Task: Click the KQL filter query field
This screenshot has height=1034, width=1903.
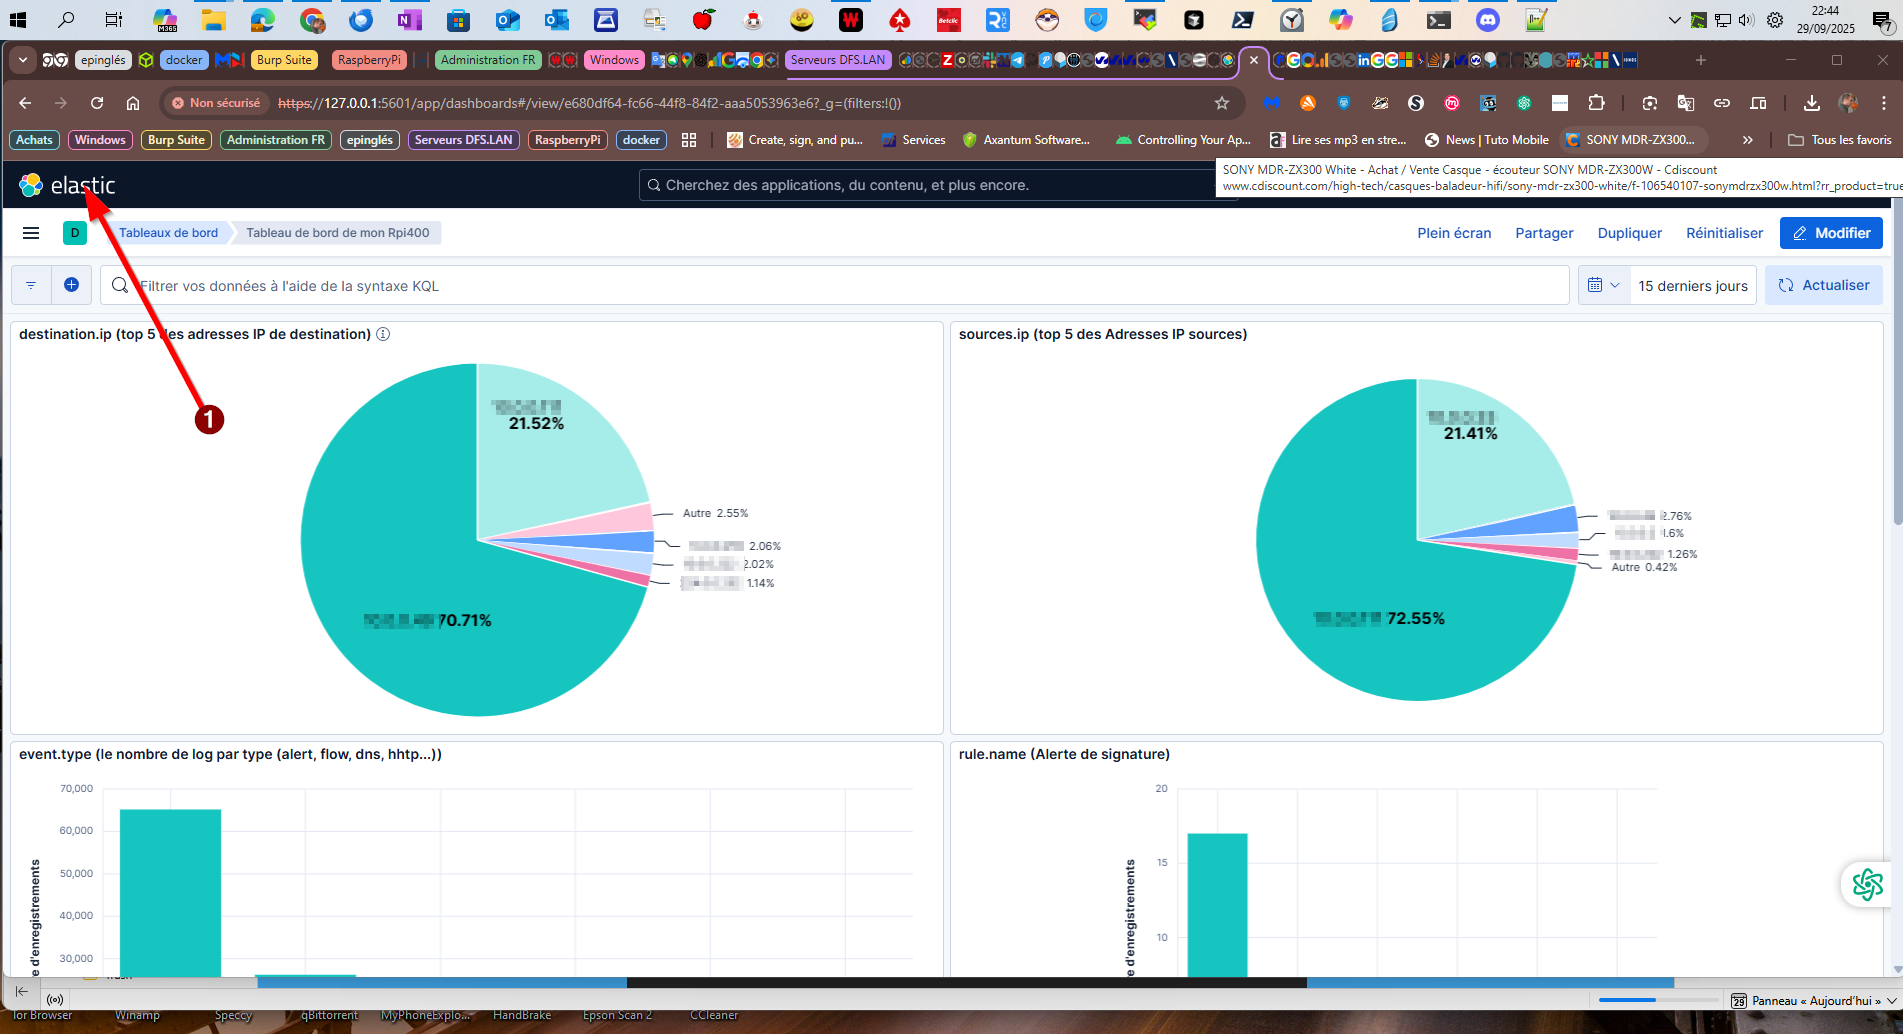Action: [x=850, y=286]
